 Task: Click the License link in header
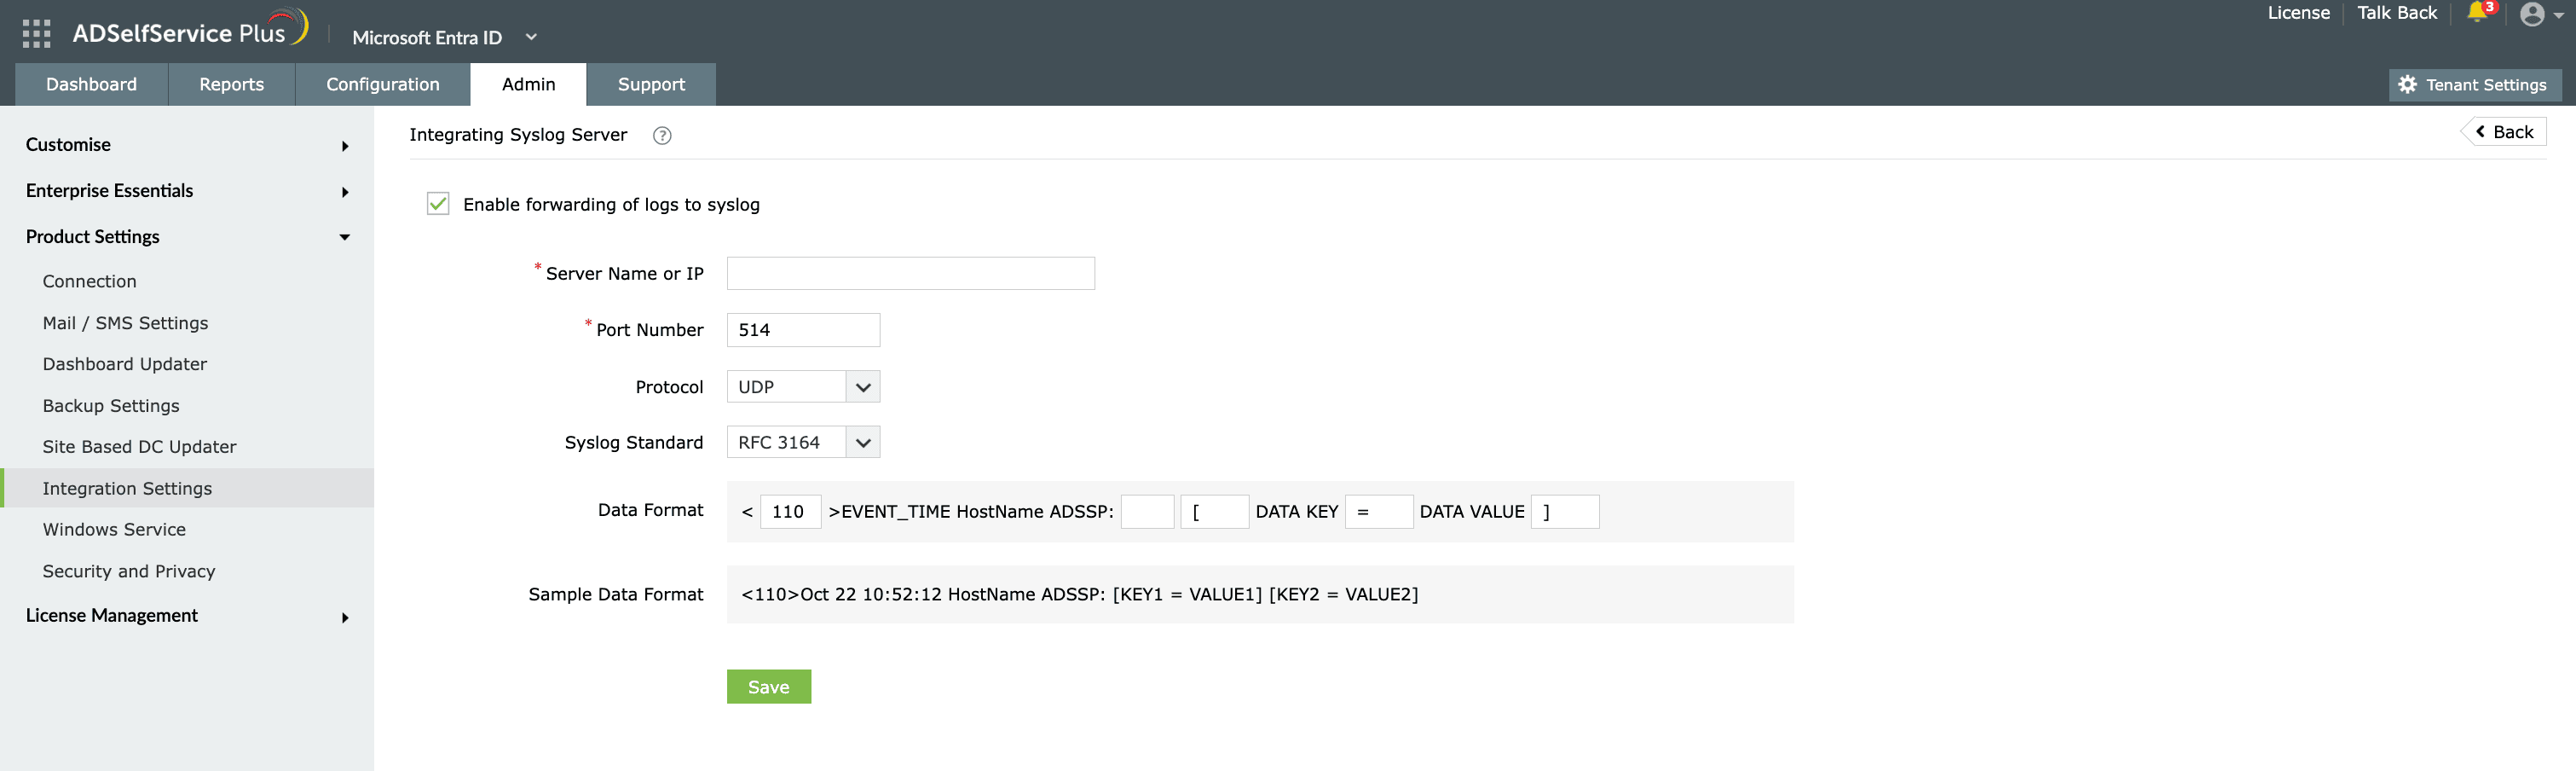click(2298, 13)
